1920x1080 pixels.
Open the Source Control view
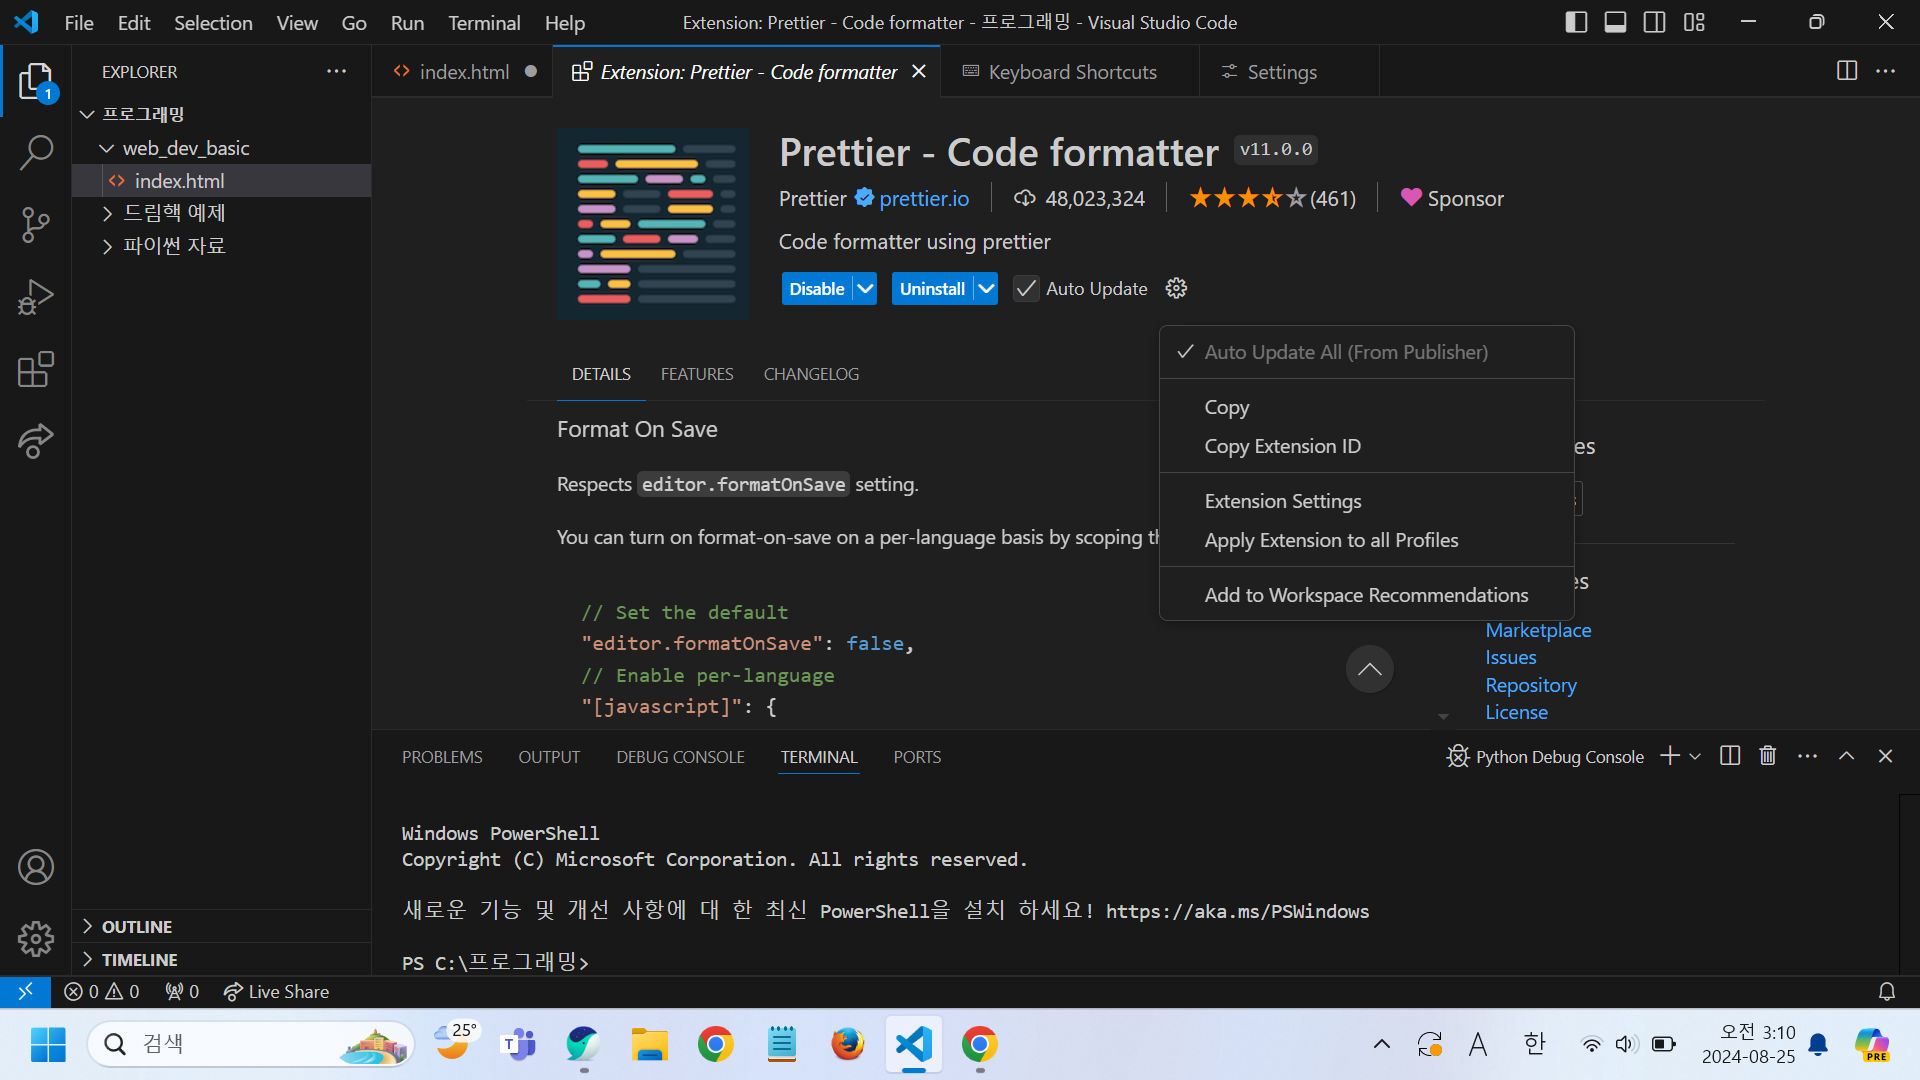click(x=36, y=225)
